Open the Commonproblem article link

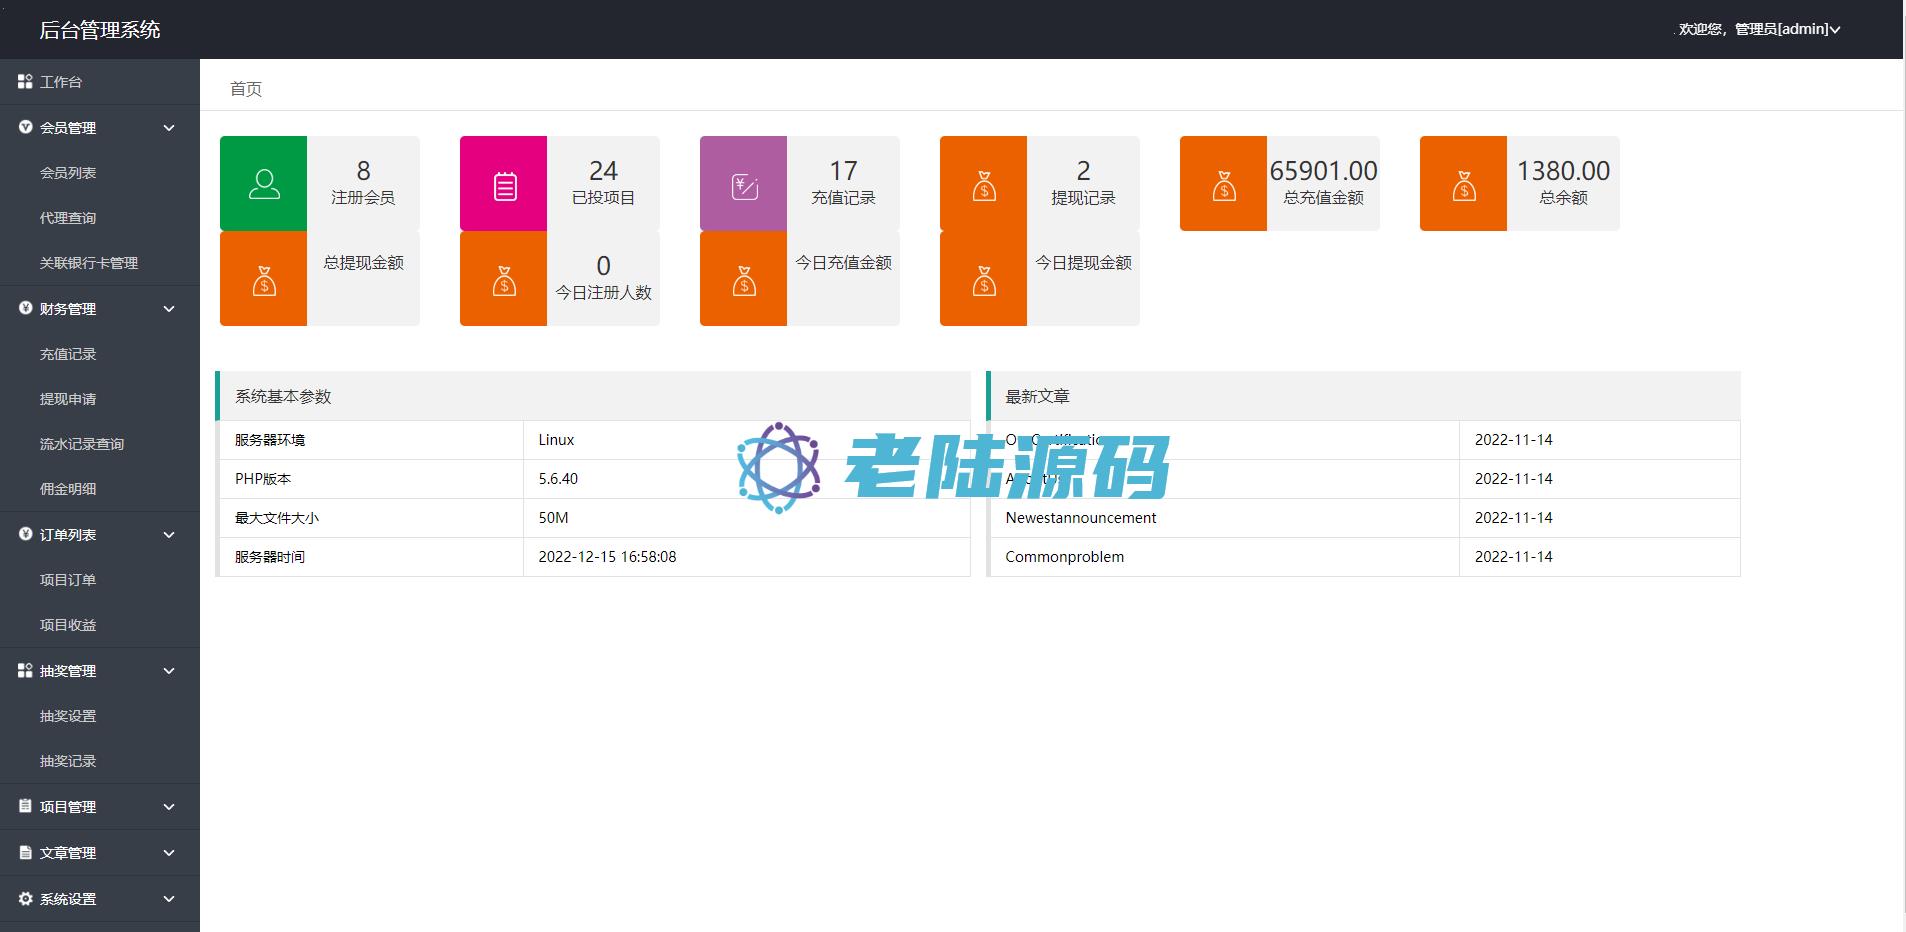tap(1064, 557)
